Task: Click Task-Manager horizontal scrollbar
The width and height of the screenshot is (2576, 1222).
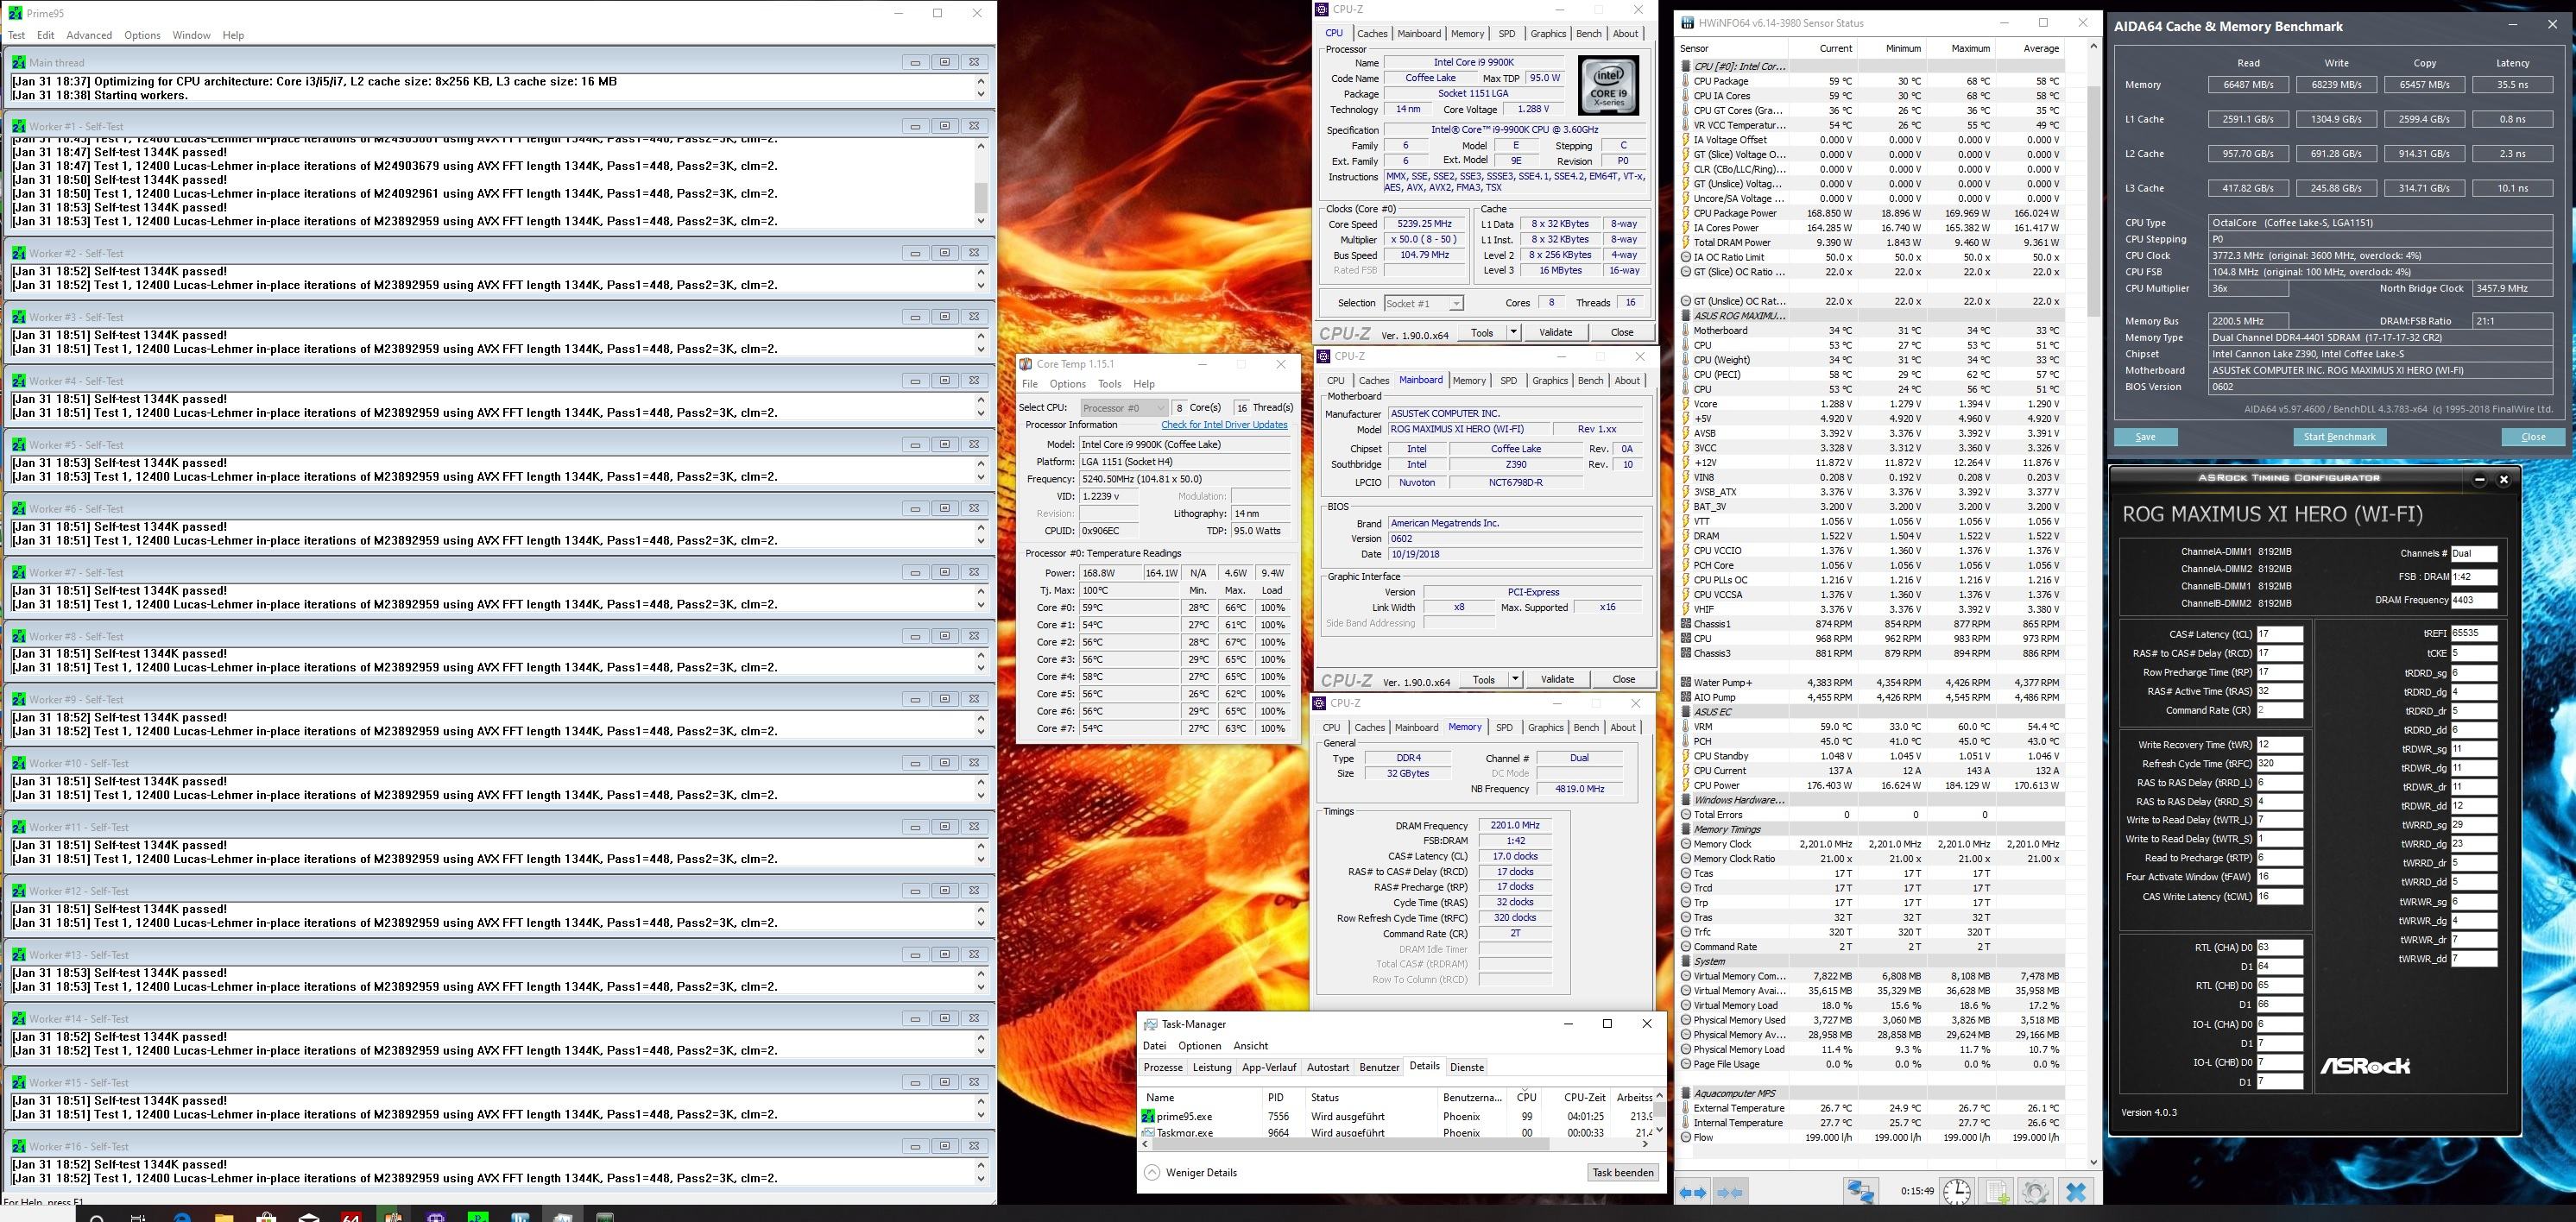Action: (1396, 1144)
